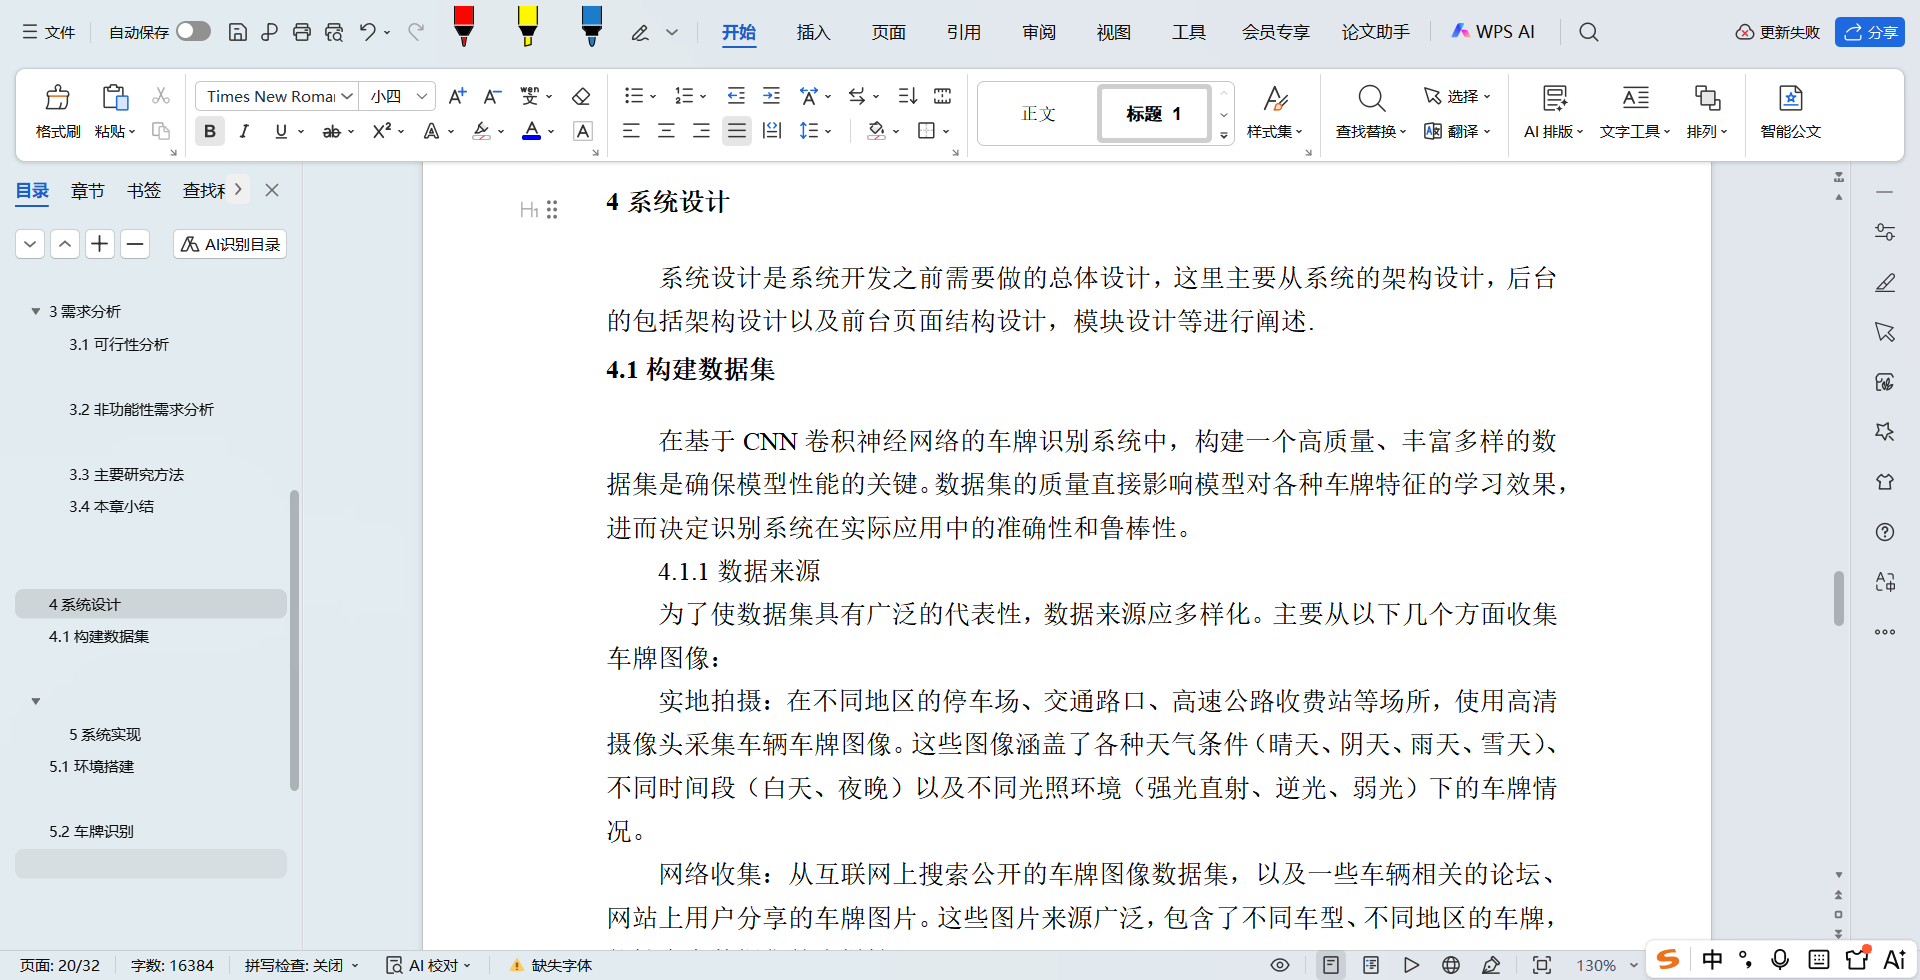Click the print icon
The image size is (1920, 980).
302,32
